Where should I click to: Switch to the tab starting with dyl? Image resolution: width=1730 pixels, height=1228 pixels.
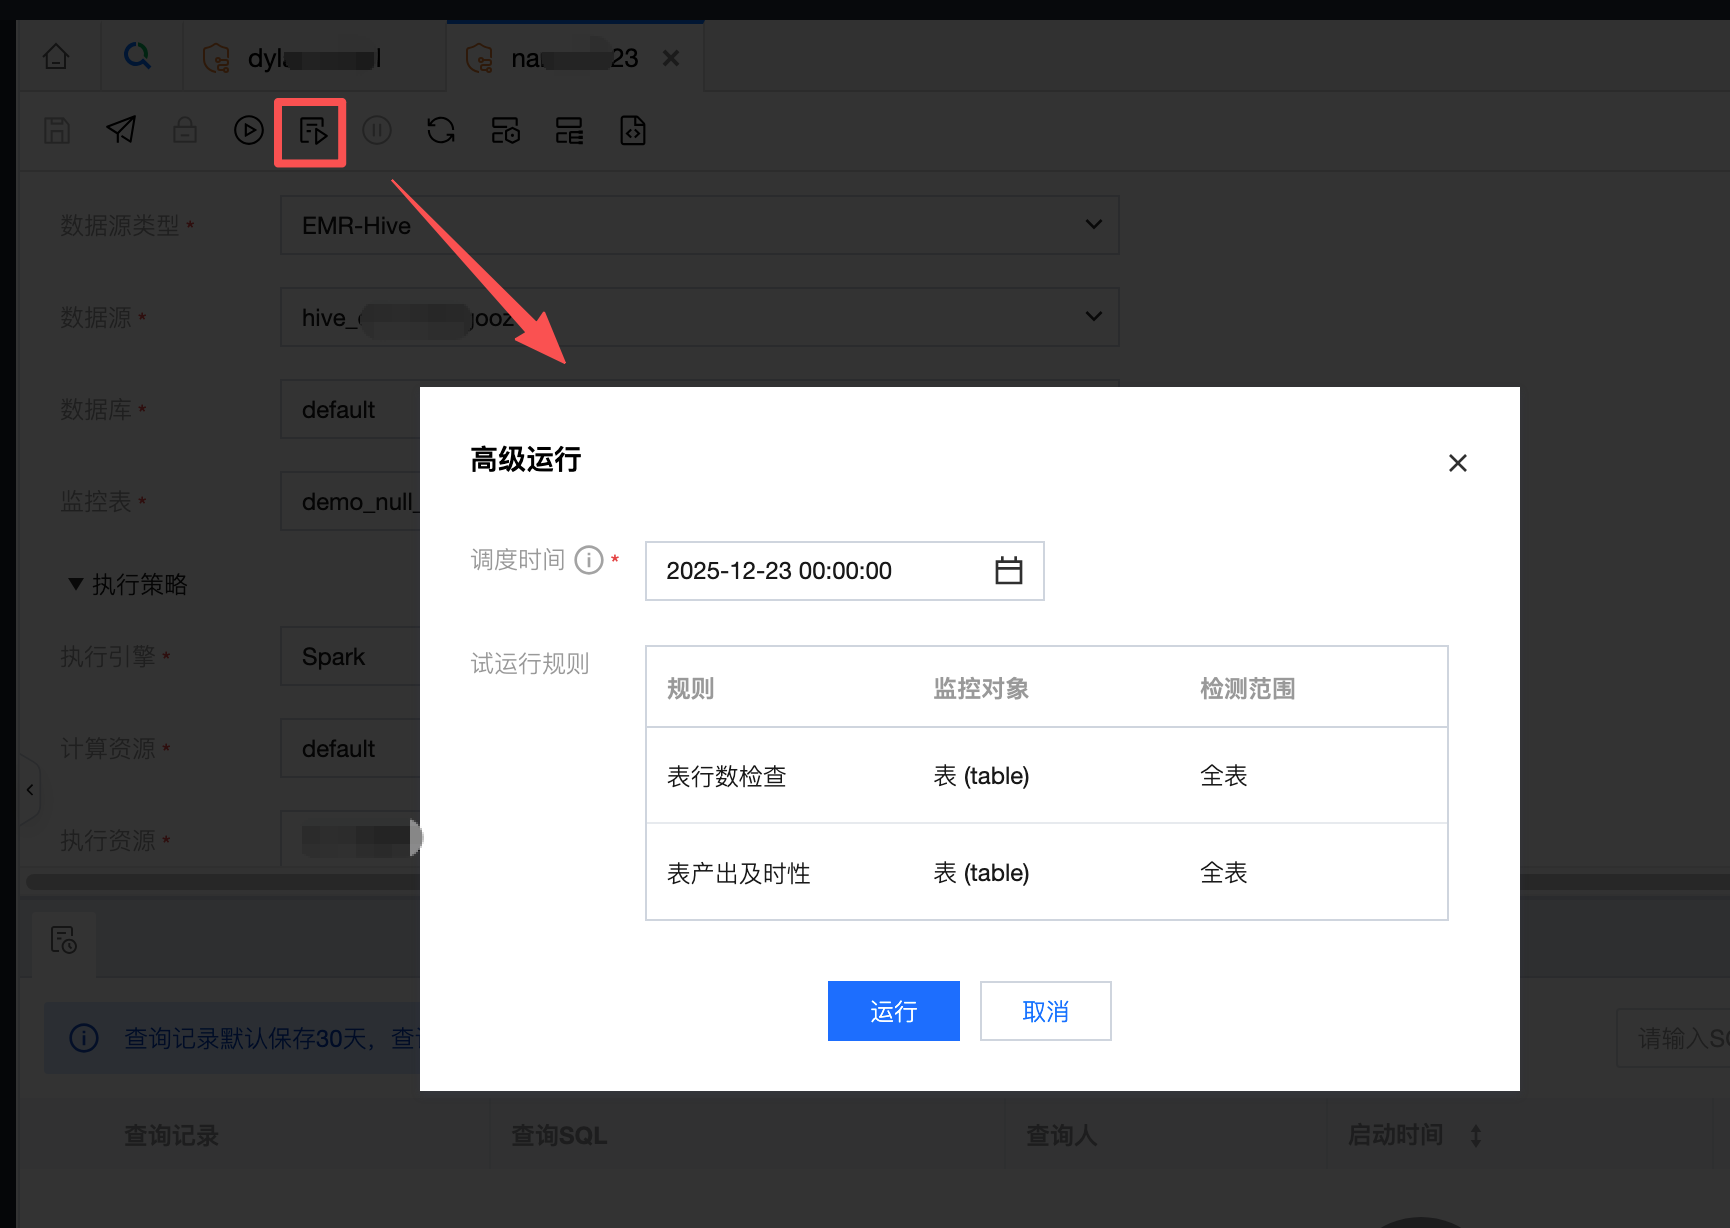pos(314,58)
